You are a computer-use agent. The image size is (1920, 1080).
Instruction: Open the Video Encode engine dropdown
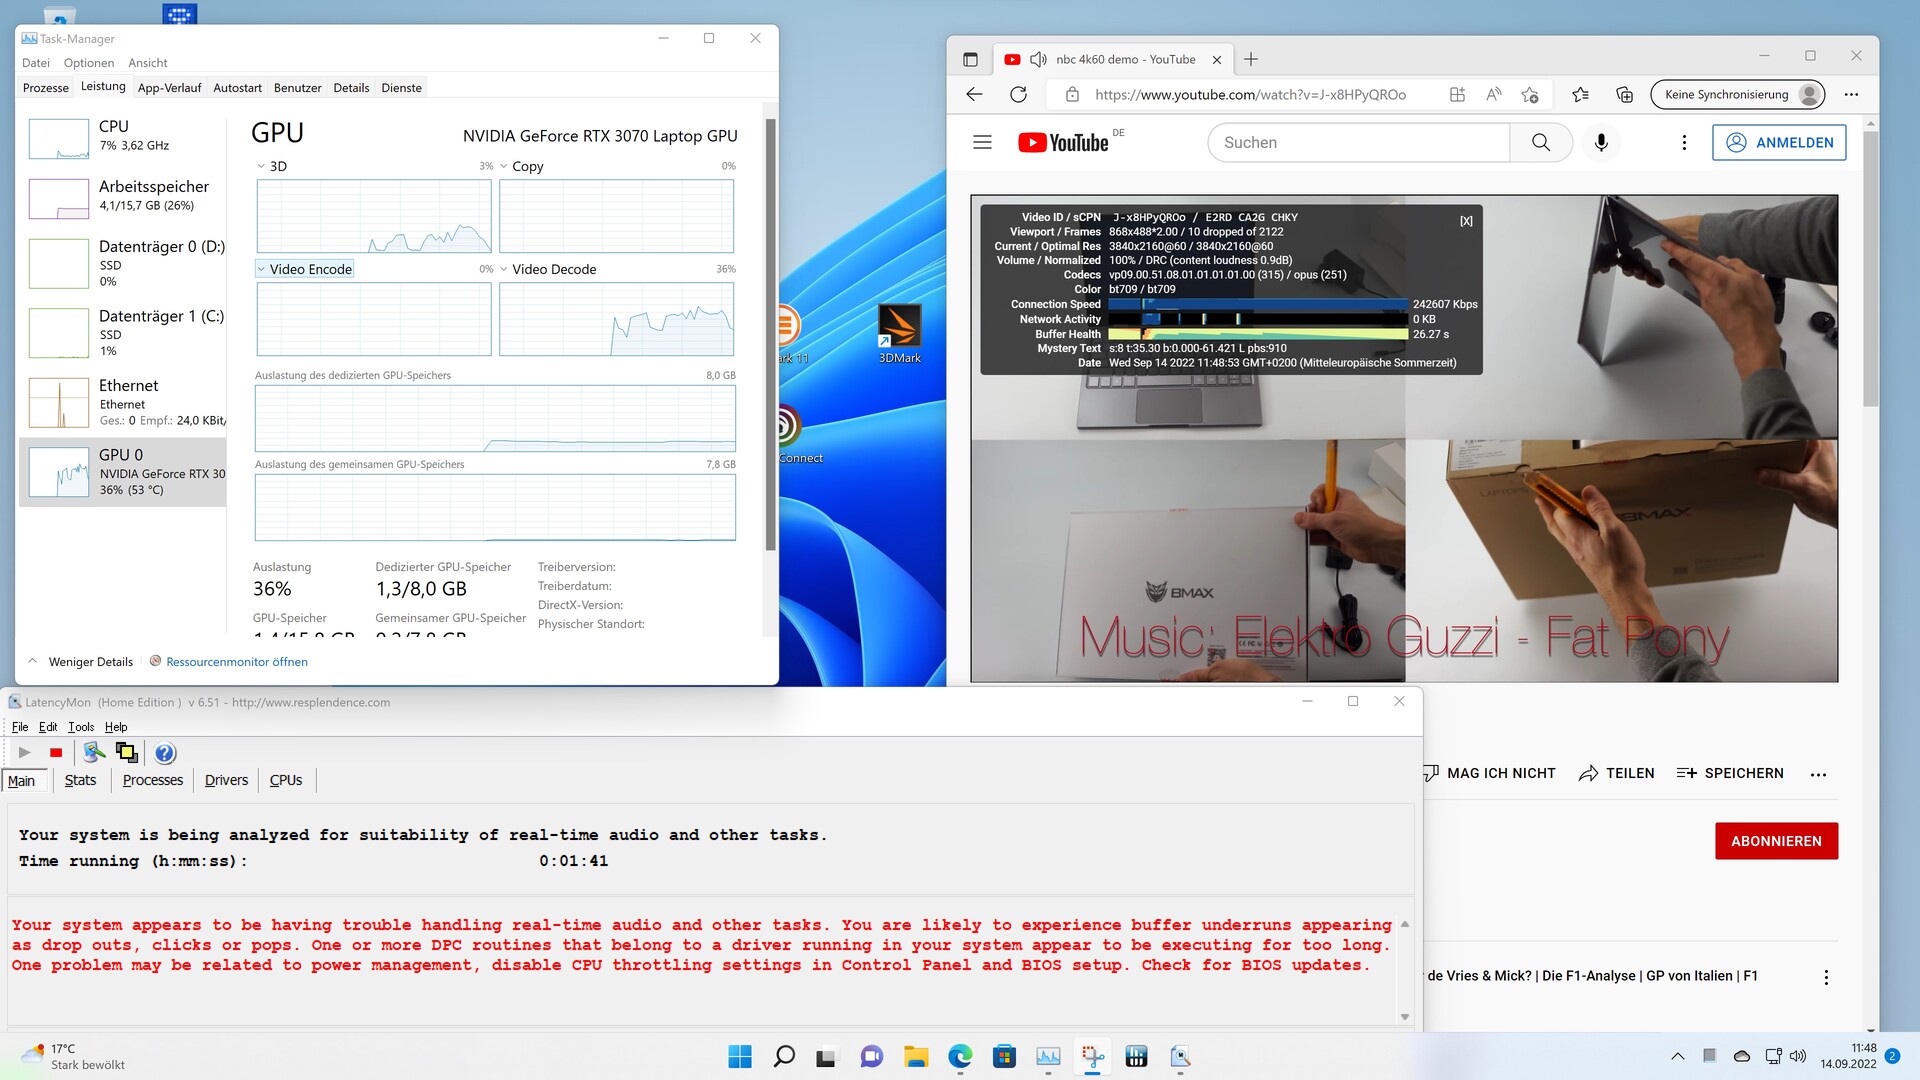pyautogui.click(x=262, y=269)
